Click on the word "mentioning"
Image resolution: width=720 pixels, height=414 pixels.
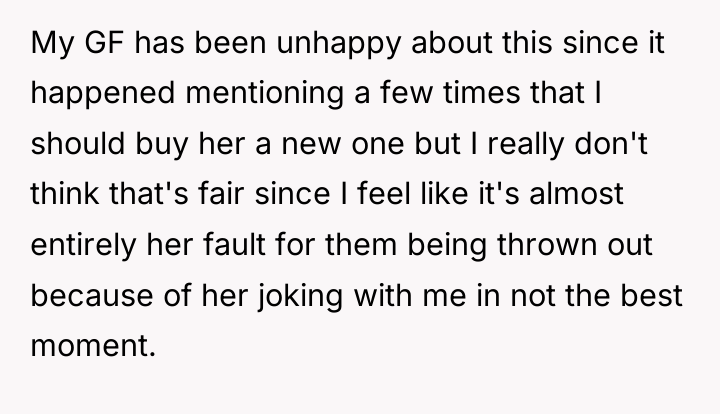point(264,94)
